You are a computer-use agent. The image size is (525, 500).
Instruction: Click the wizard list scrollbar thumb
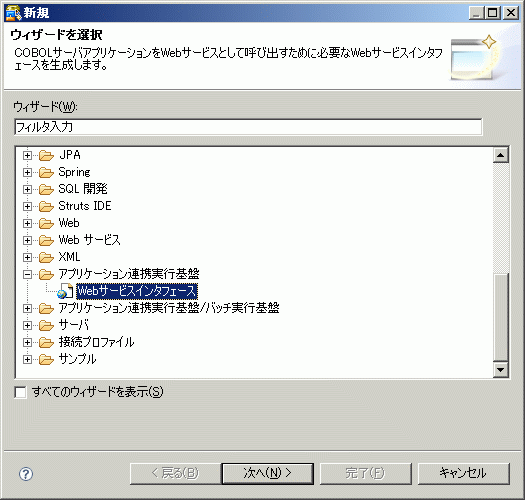(x=501, y=317)
